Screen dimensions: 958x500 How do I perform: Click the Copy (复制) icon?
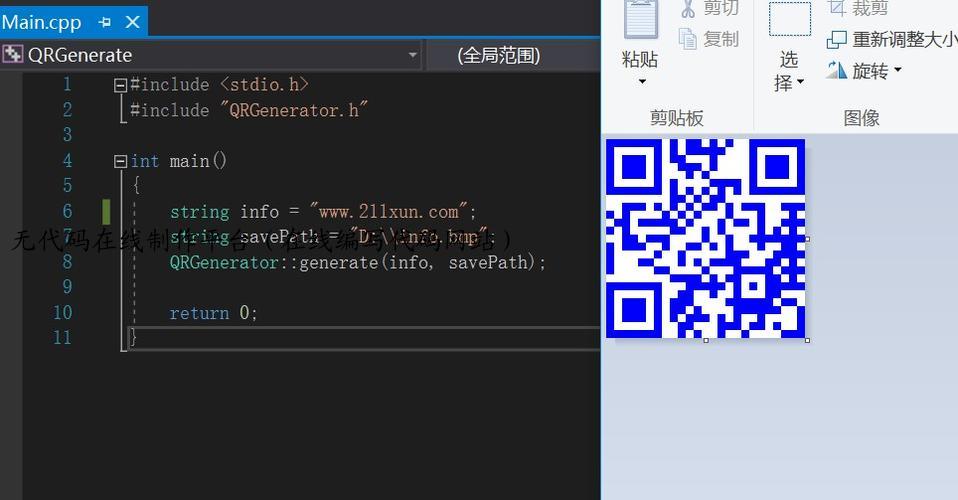[x=688, y=39]
